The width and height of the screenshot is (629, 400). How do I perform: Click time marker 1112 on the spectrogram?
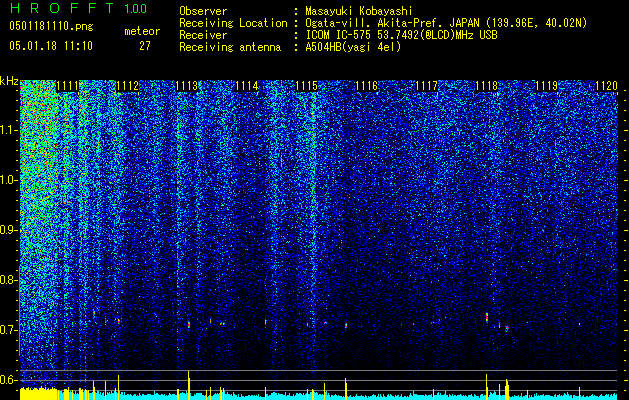pyautogui.click(x=127, y=86)
